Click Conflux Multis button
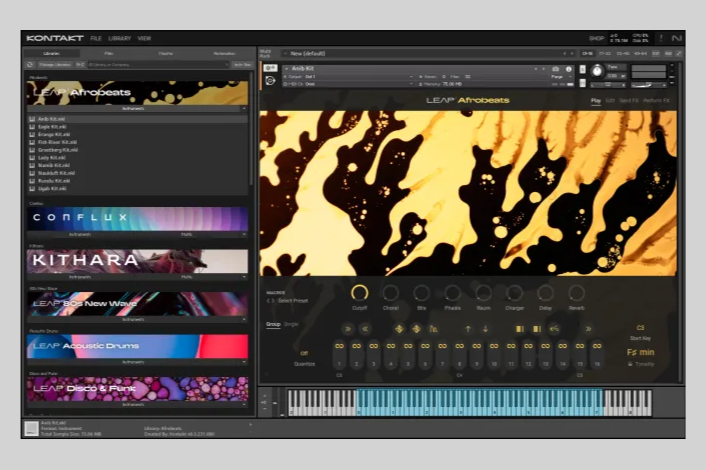Viewport: 706px width, 470px height. pos(186,235)
